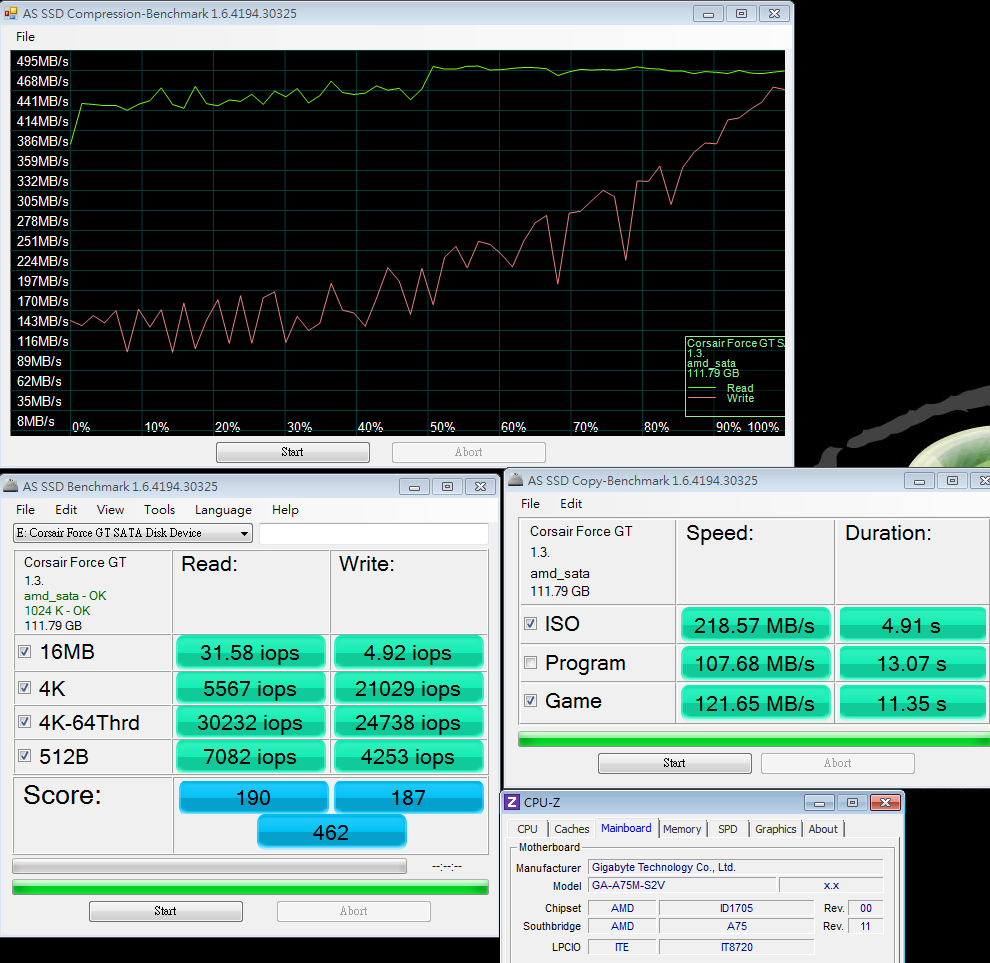Close the CPU-Z window
The width and height of the screenshot is (990, 963).
click(x=885, y=803)
